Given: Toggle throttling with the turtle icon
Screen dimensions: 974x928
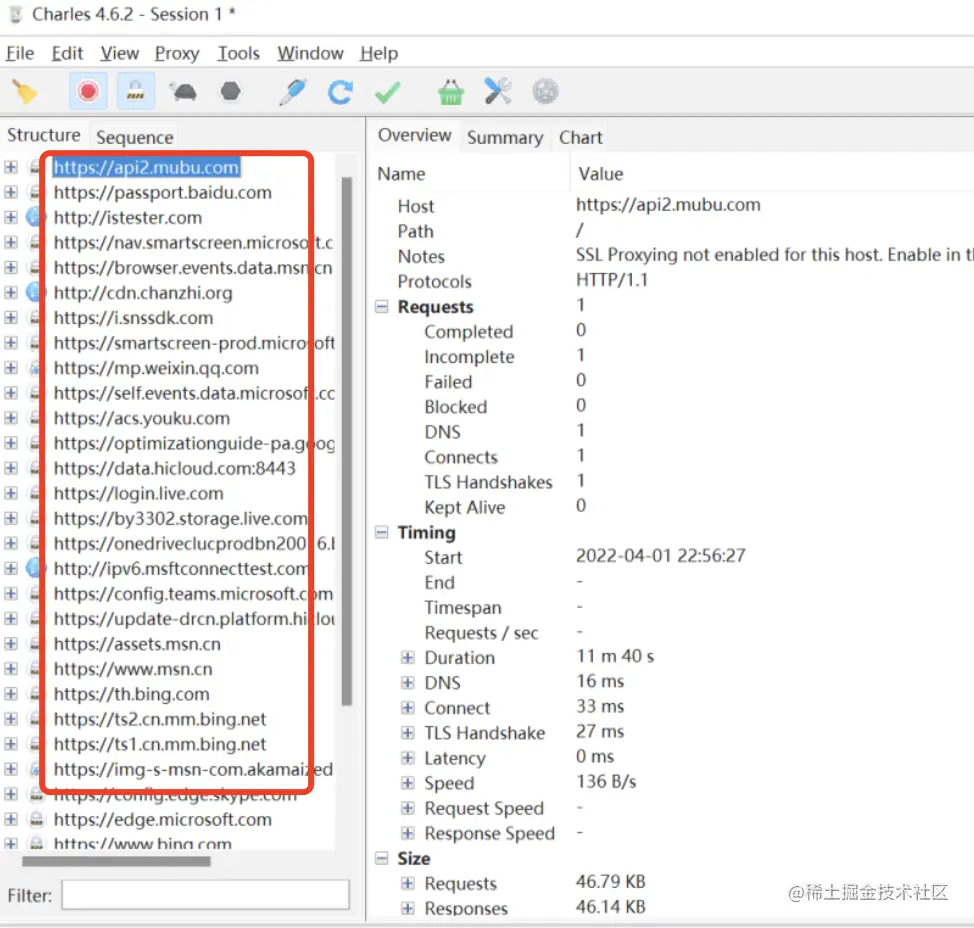Looking at the screenshot, I should (184, 92).
